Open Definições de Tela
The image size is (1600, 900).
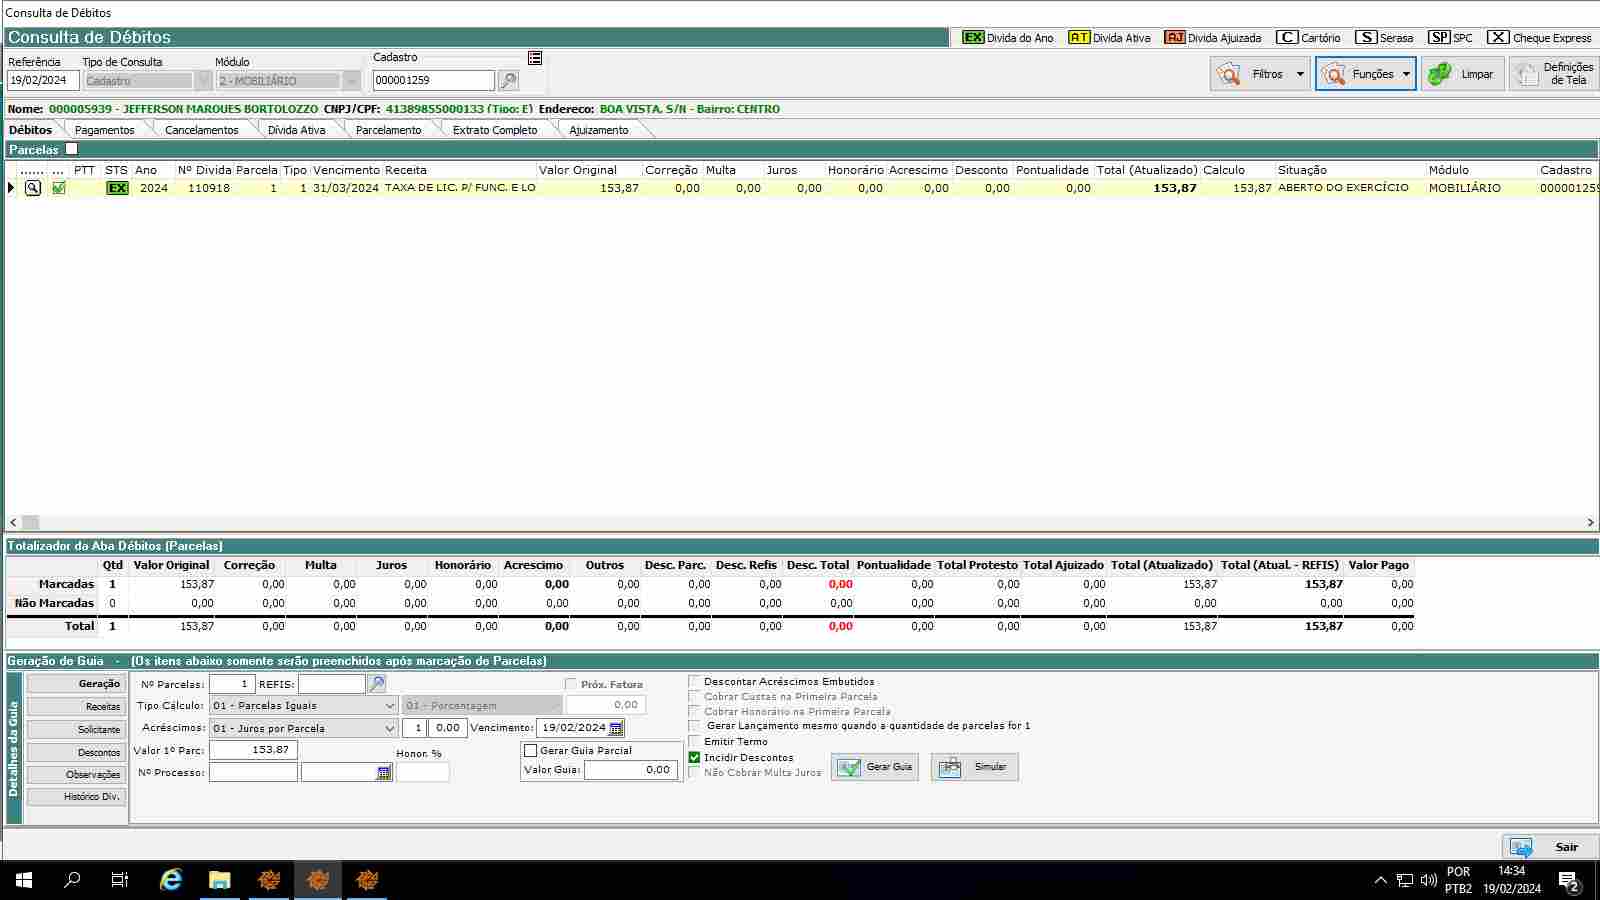click(1555, 74)
